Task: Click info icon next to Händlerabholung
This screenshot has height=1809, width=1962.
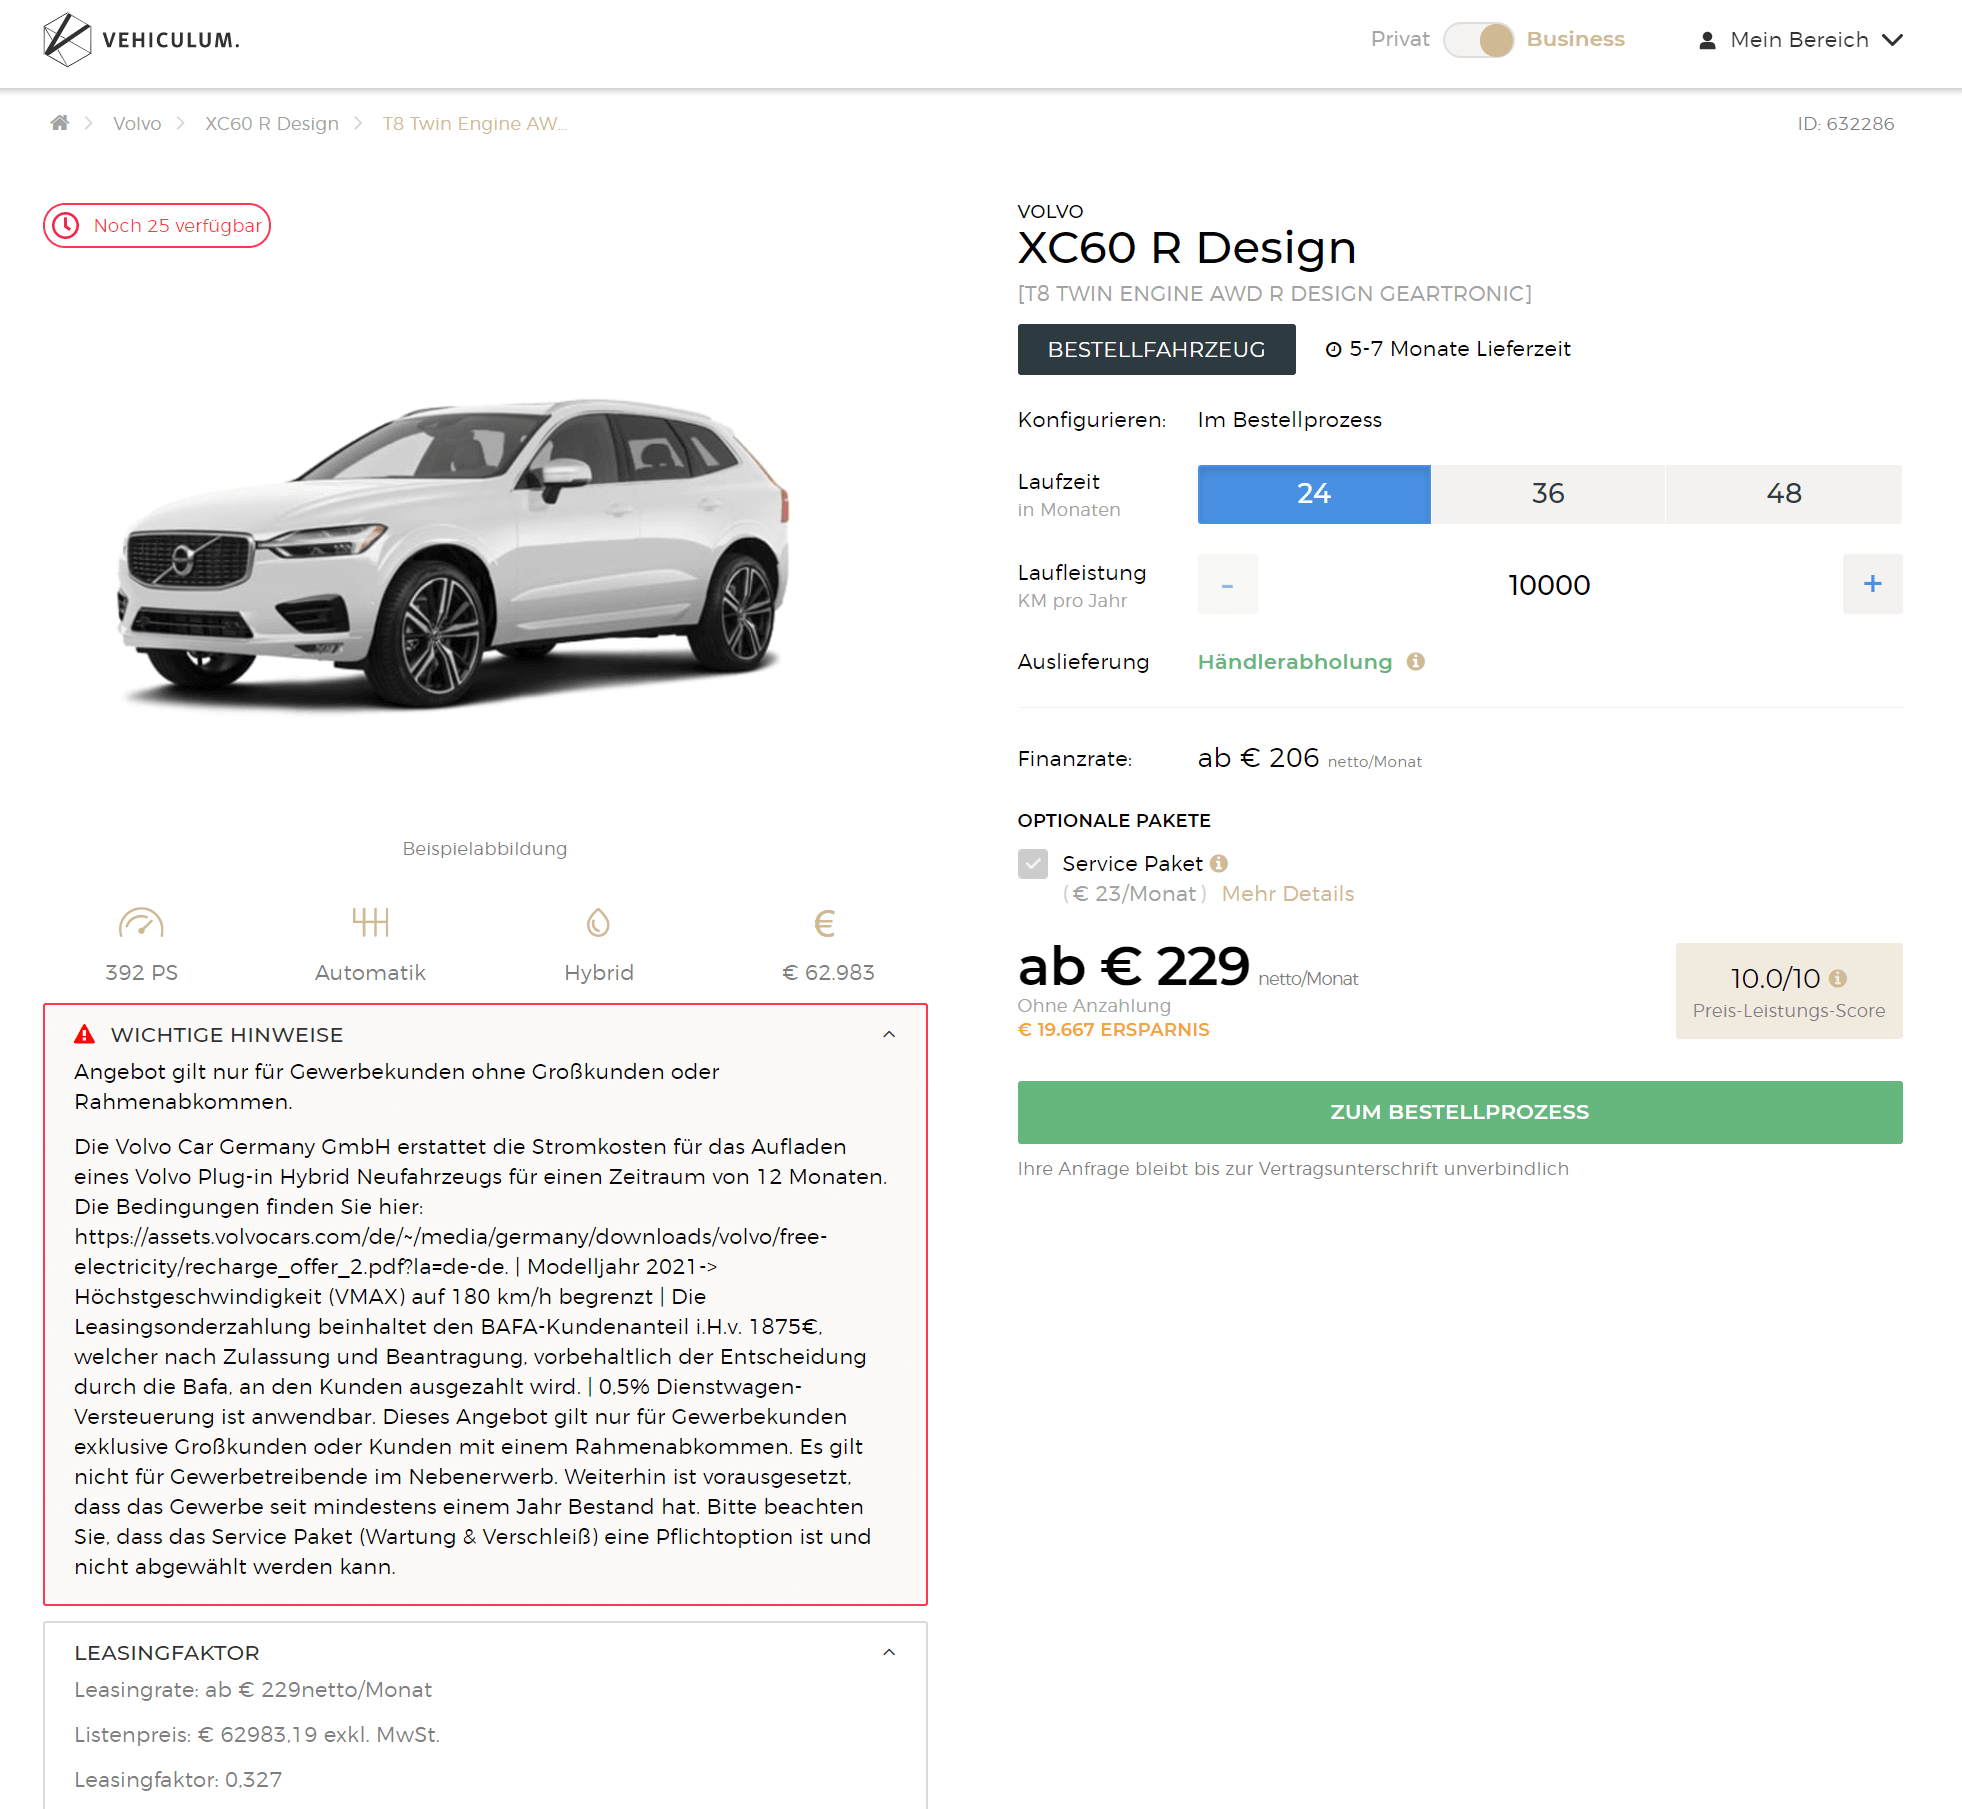Action: coord(1415,661)
